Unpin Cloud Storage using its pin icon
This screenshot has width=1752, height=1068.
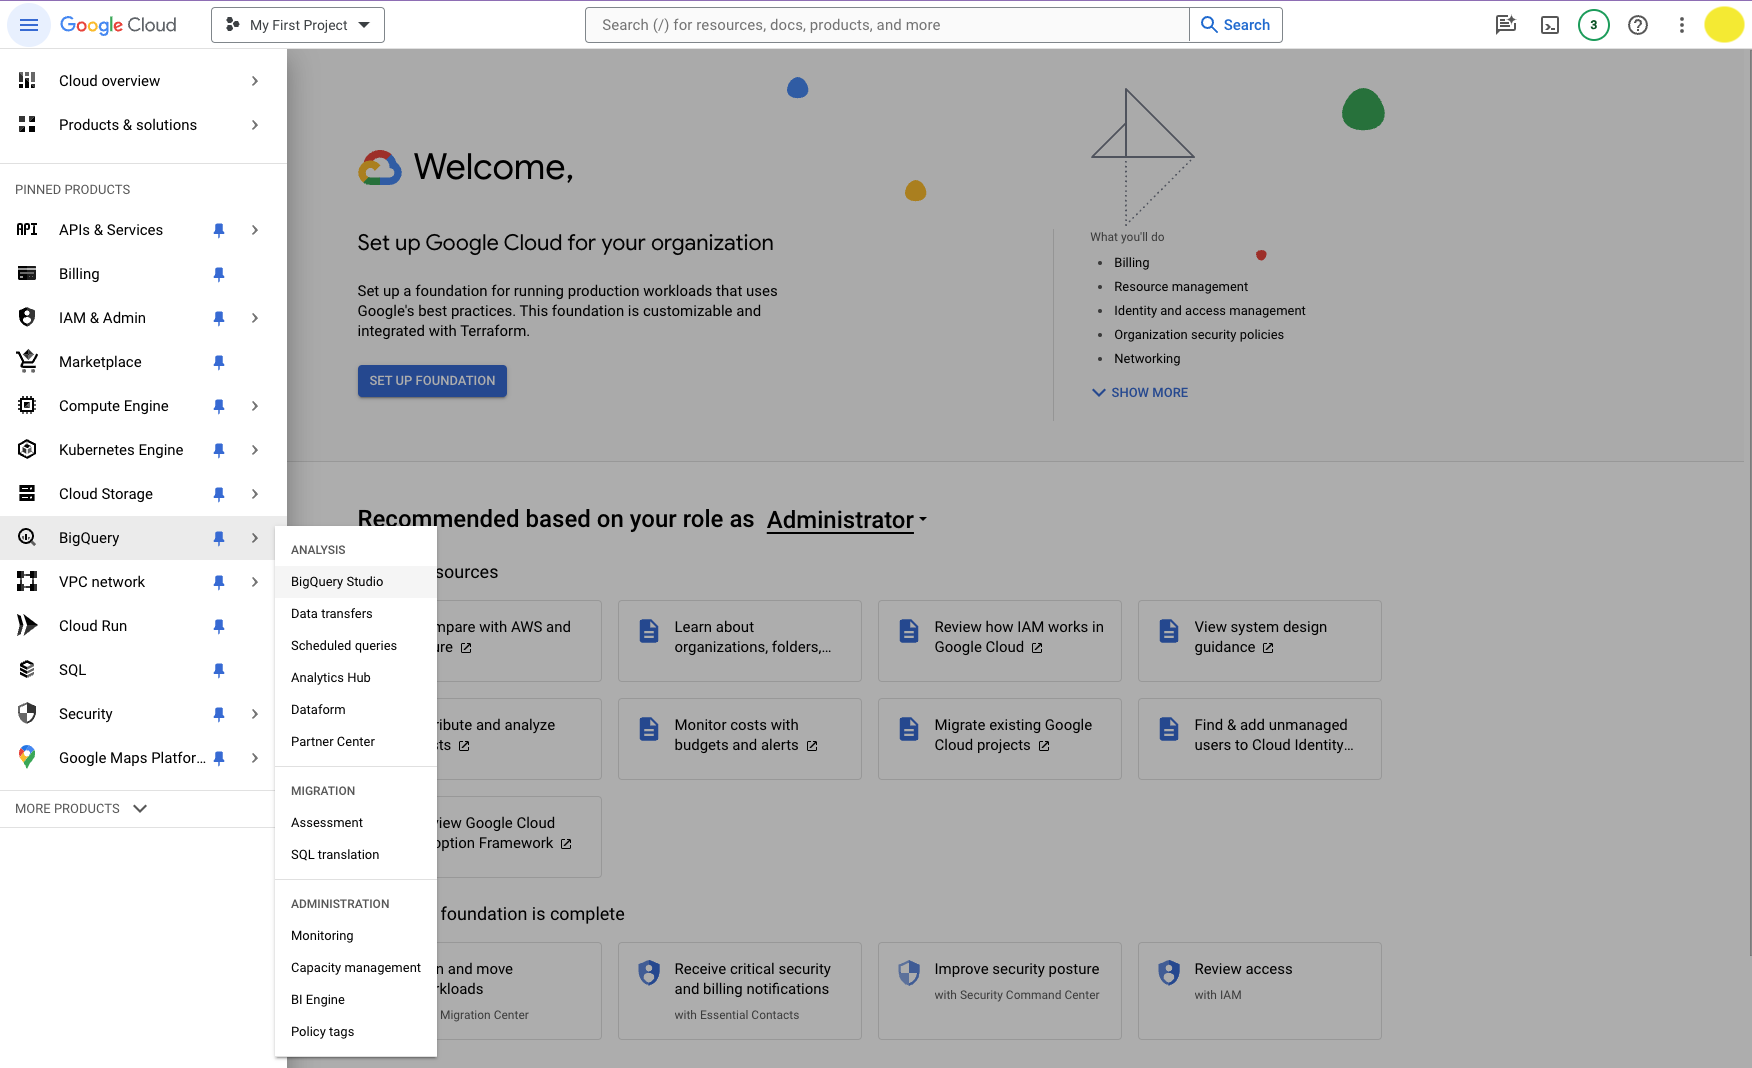[x=219, y=494]
